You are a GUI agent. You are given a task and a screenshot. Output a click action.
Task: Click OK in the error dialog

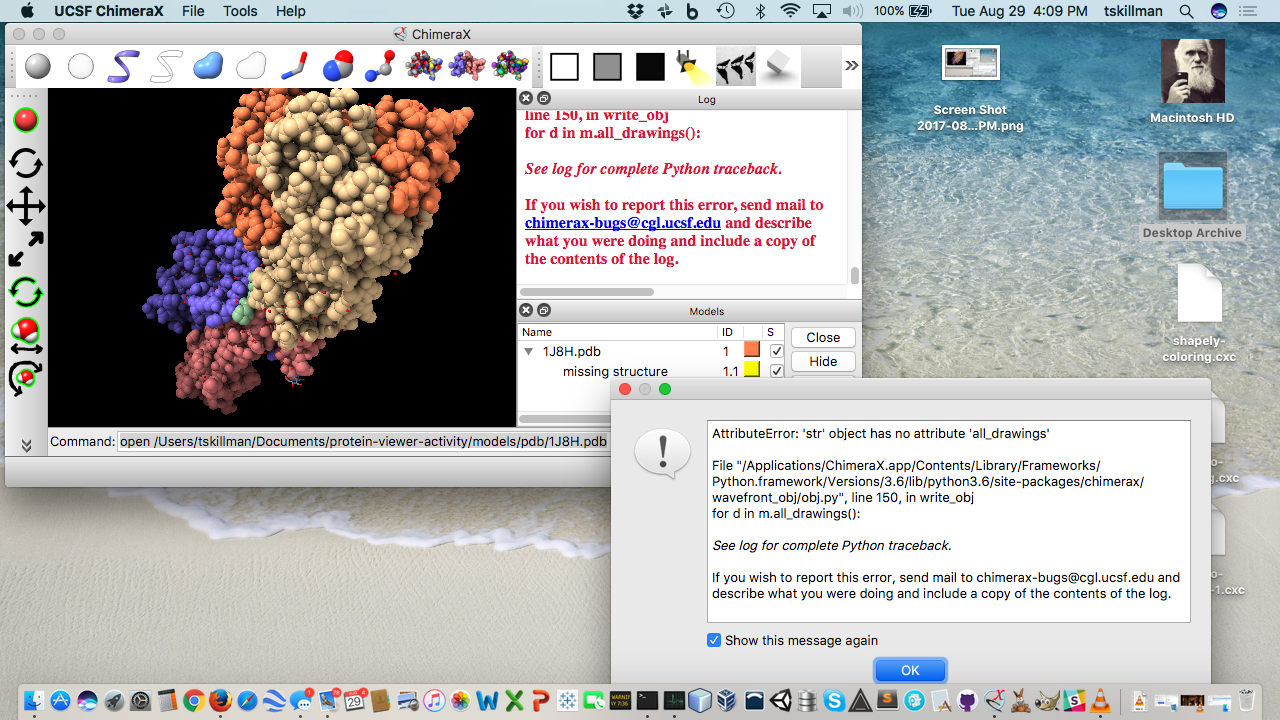[x=909, y=670]
